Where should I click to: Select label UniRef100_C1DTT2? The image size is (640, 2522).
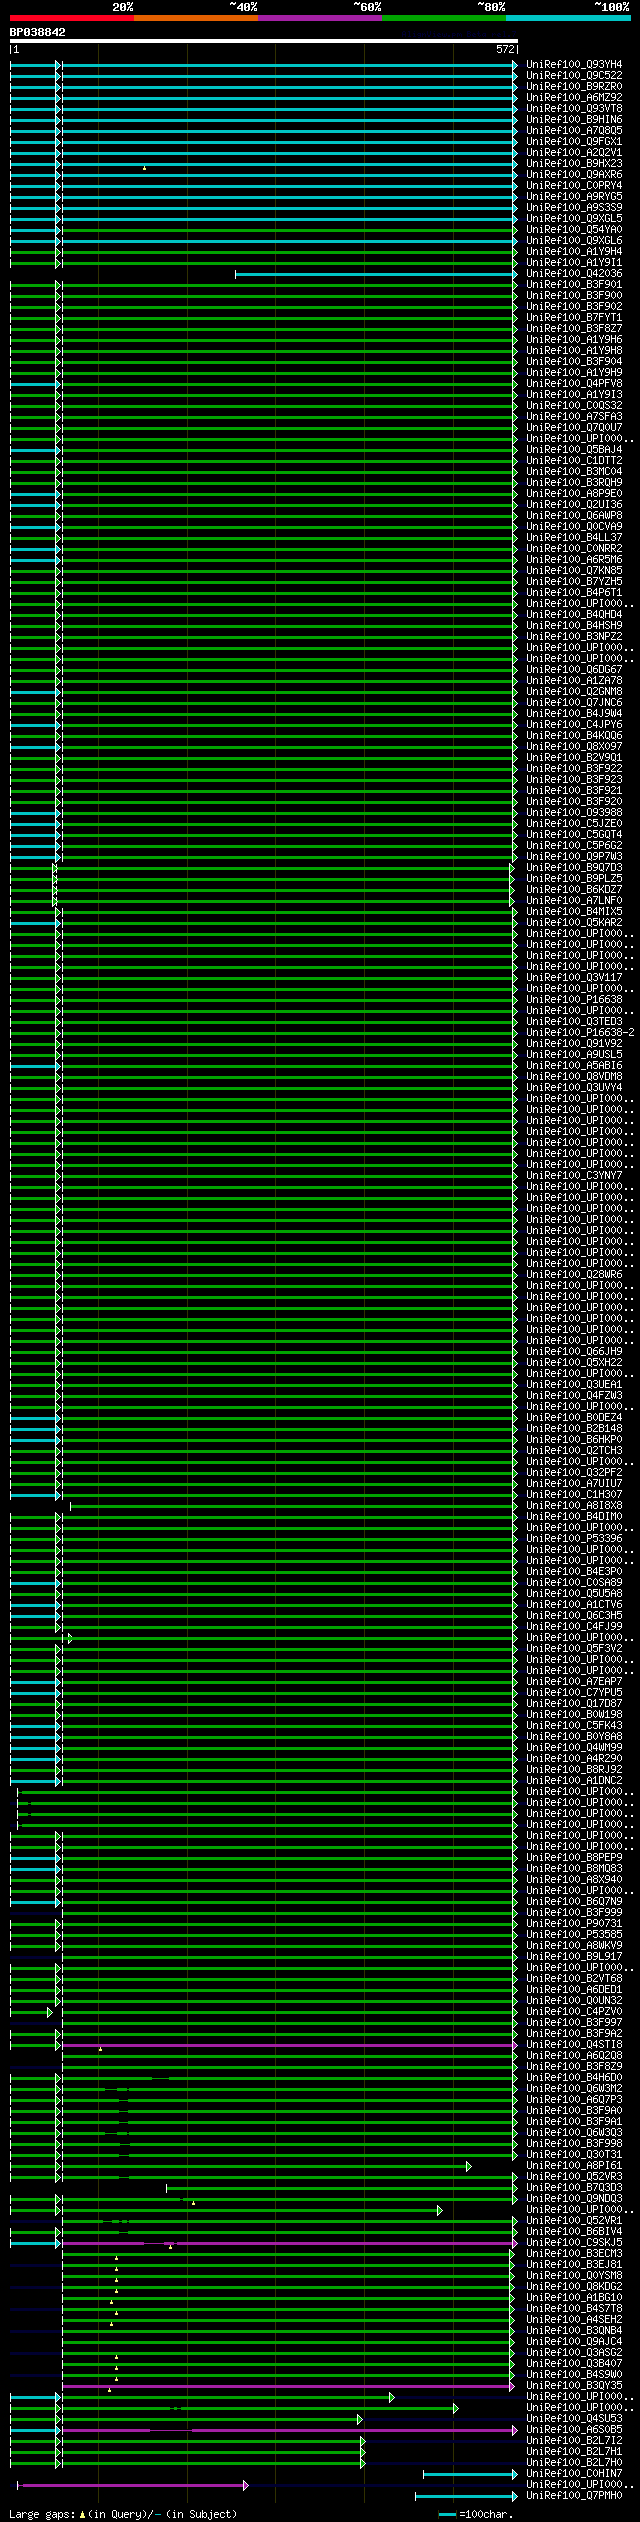[x=574, y=461]
